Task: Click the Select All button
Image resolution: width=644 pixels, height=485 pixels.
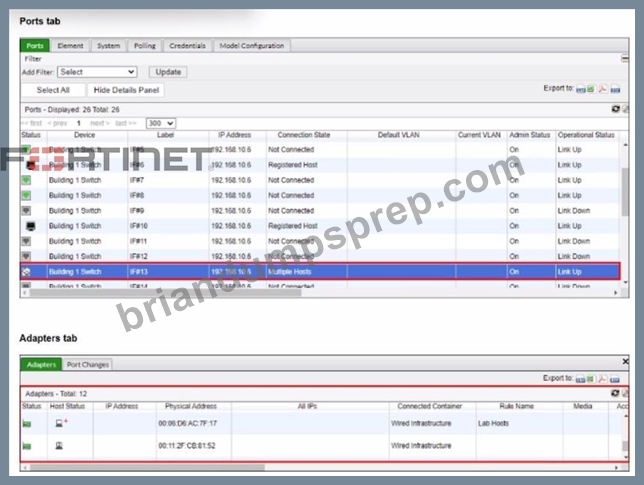Action: pos(53,90)
